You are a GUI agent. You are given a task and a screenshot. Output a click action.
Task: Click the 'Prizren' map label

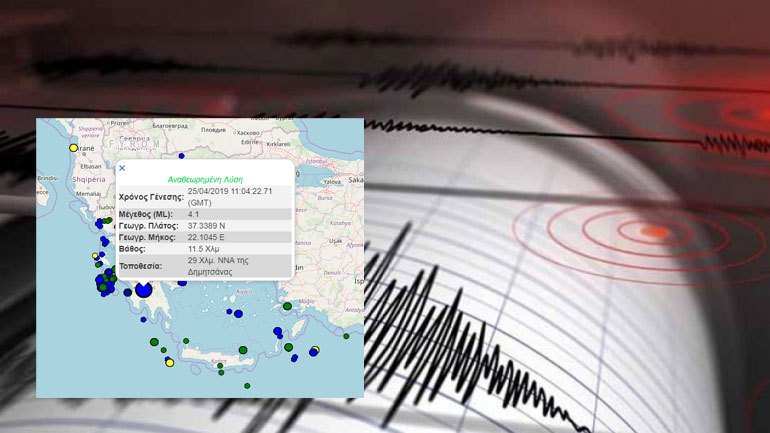[120, 123]
